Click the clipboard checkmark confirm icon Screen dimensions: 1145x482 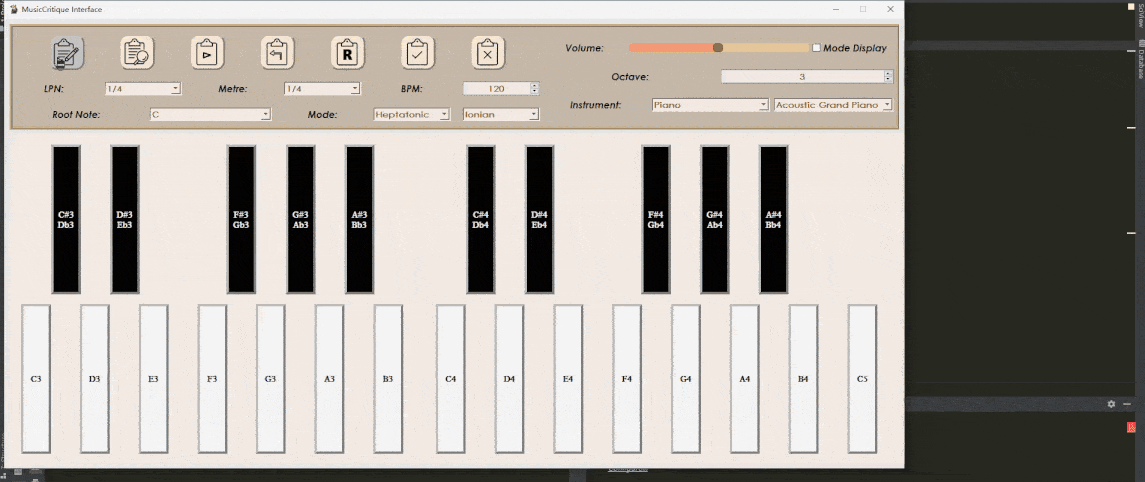point(418,53)
